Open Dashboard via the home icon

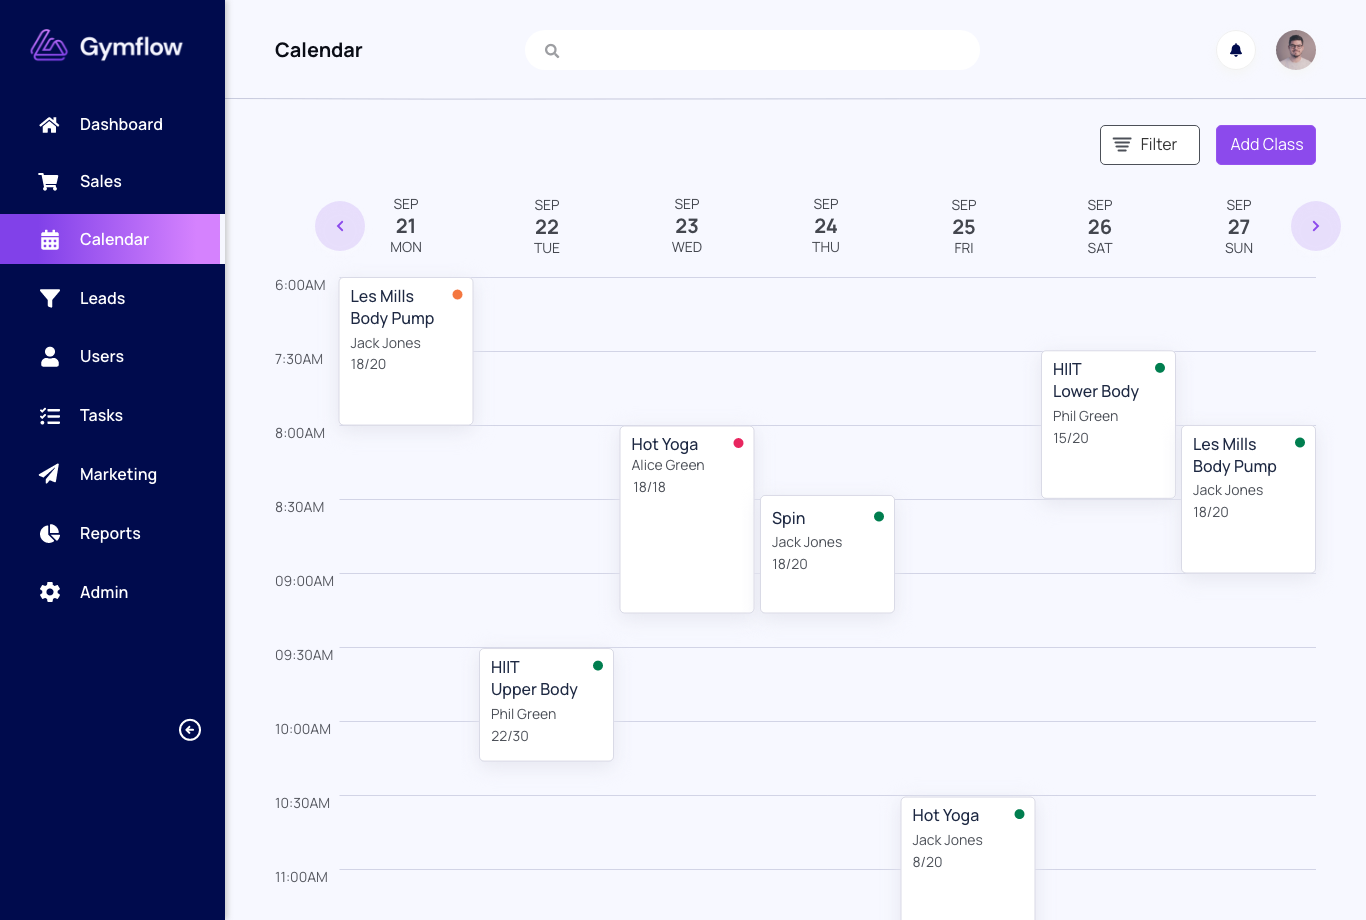point(49,125)
